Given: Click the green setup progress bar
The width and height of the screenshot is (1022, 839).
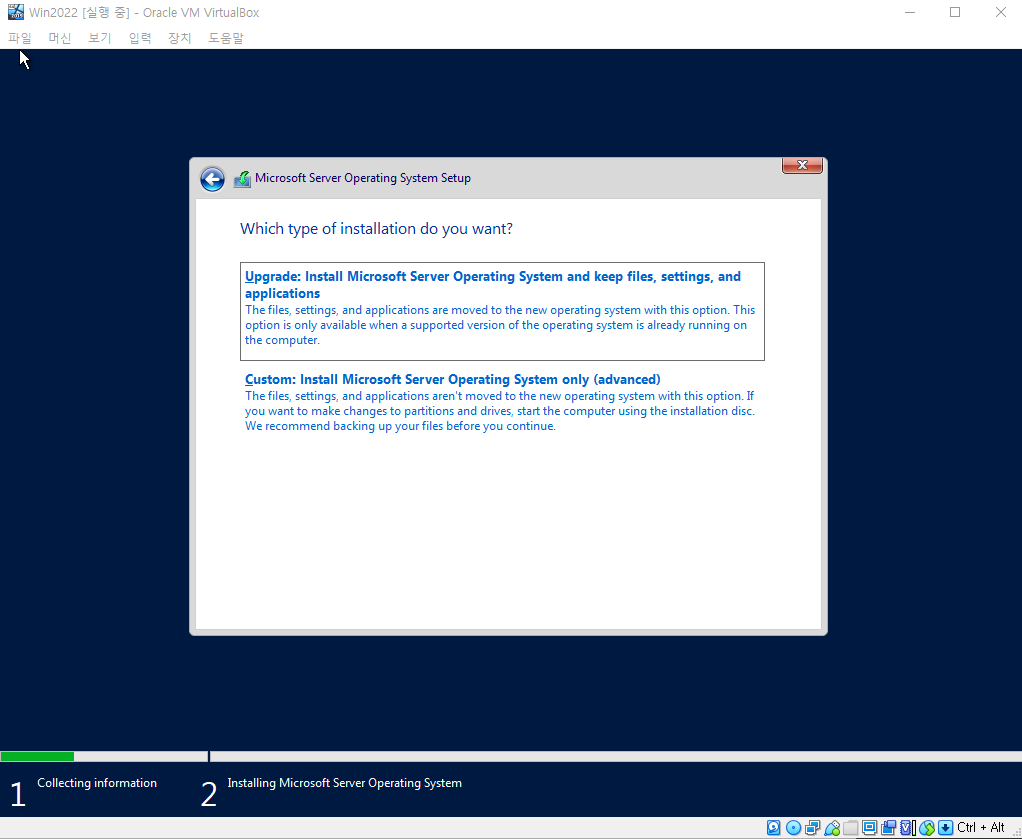Looking at the screenshot, I should [x=37, y=756].
